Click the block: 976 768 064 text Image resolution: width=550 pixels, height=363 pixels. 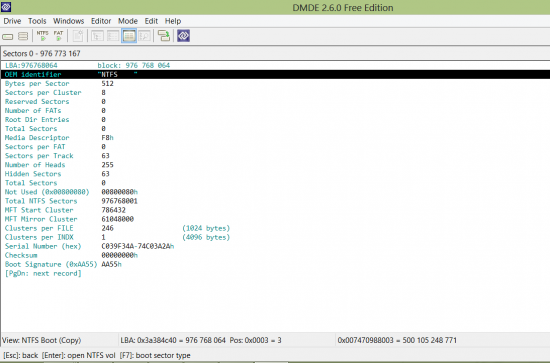[x=134, y=66]
